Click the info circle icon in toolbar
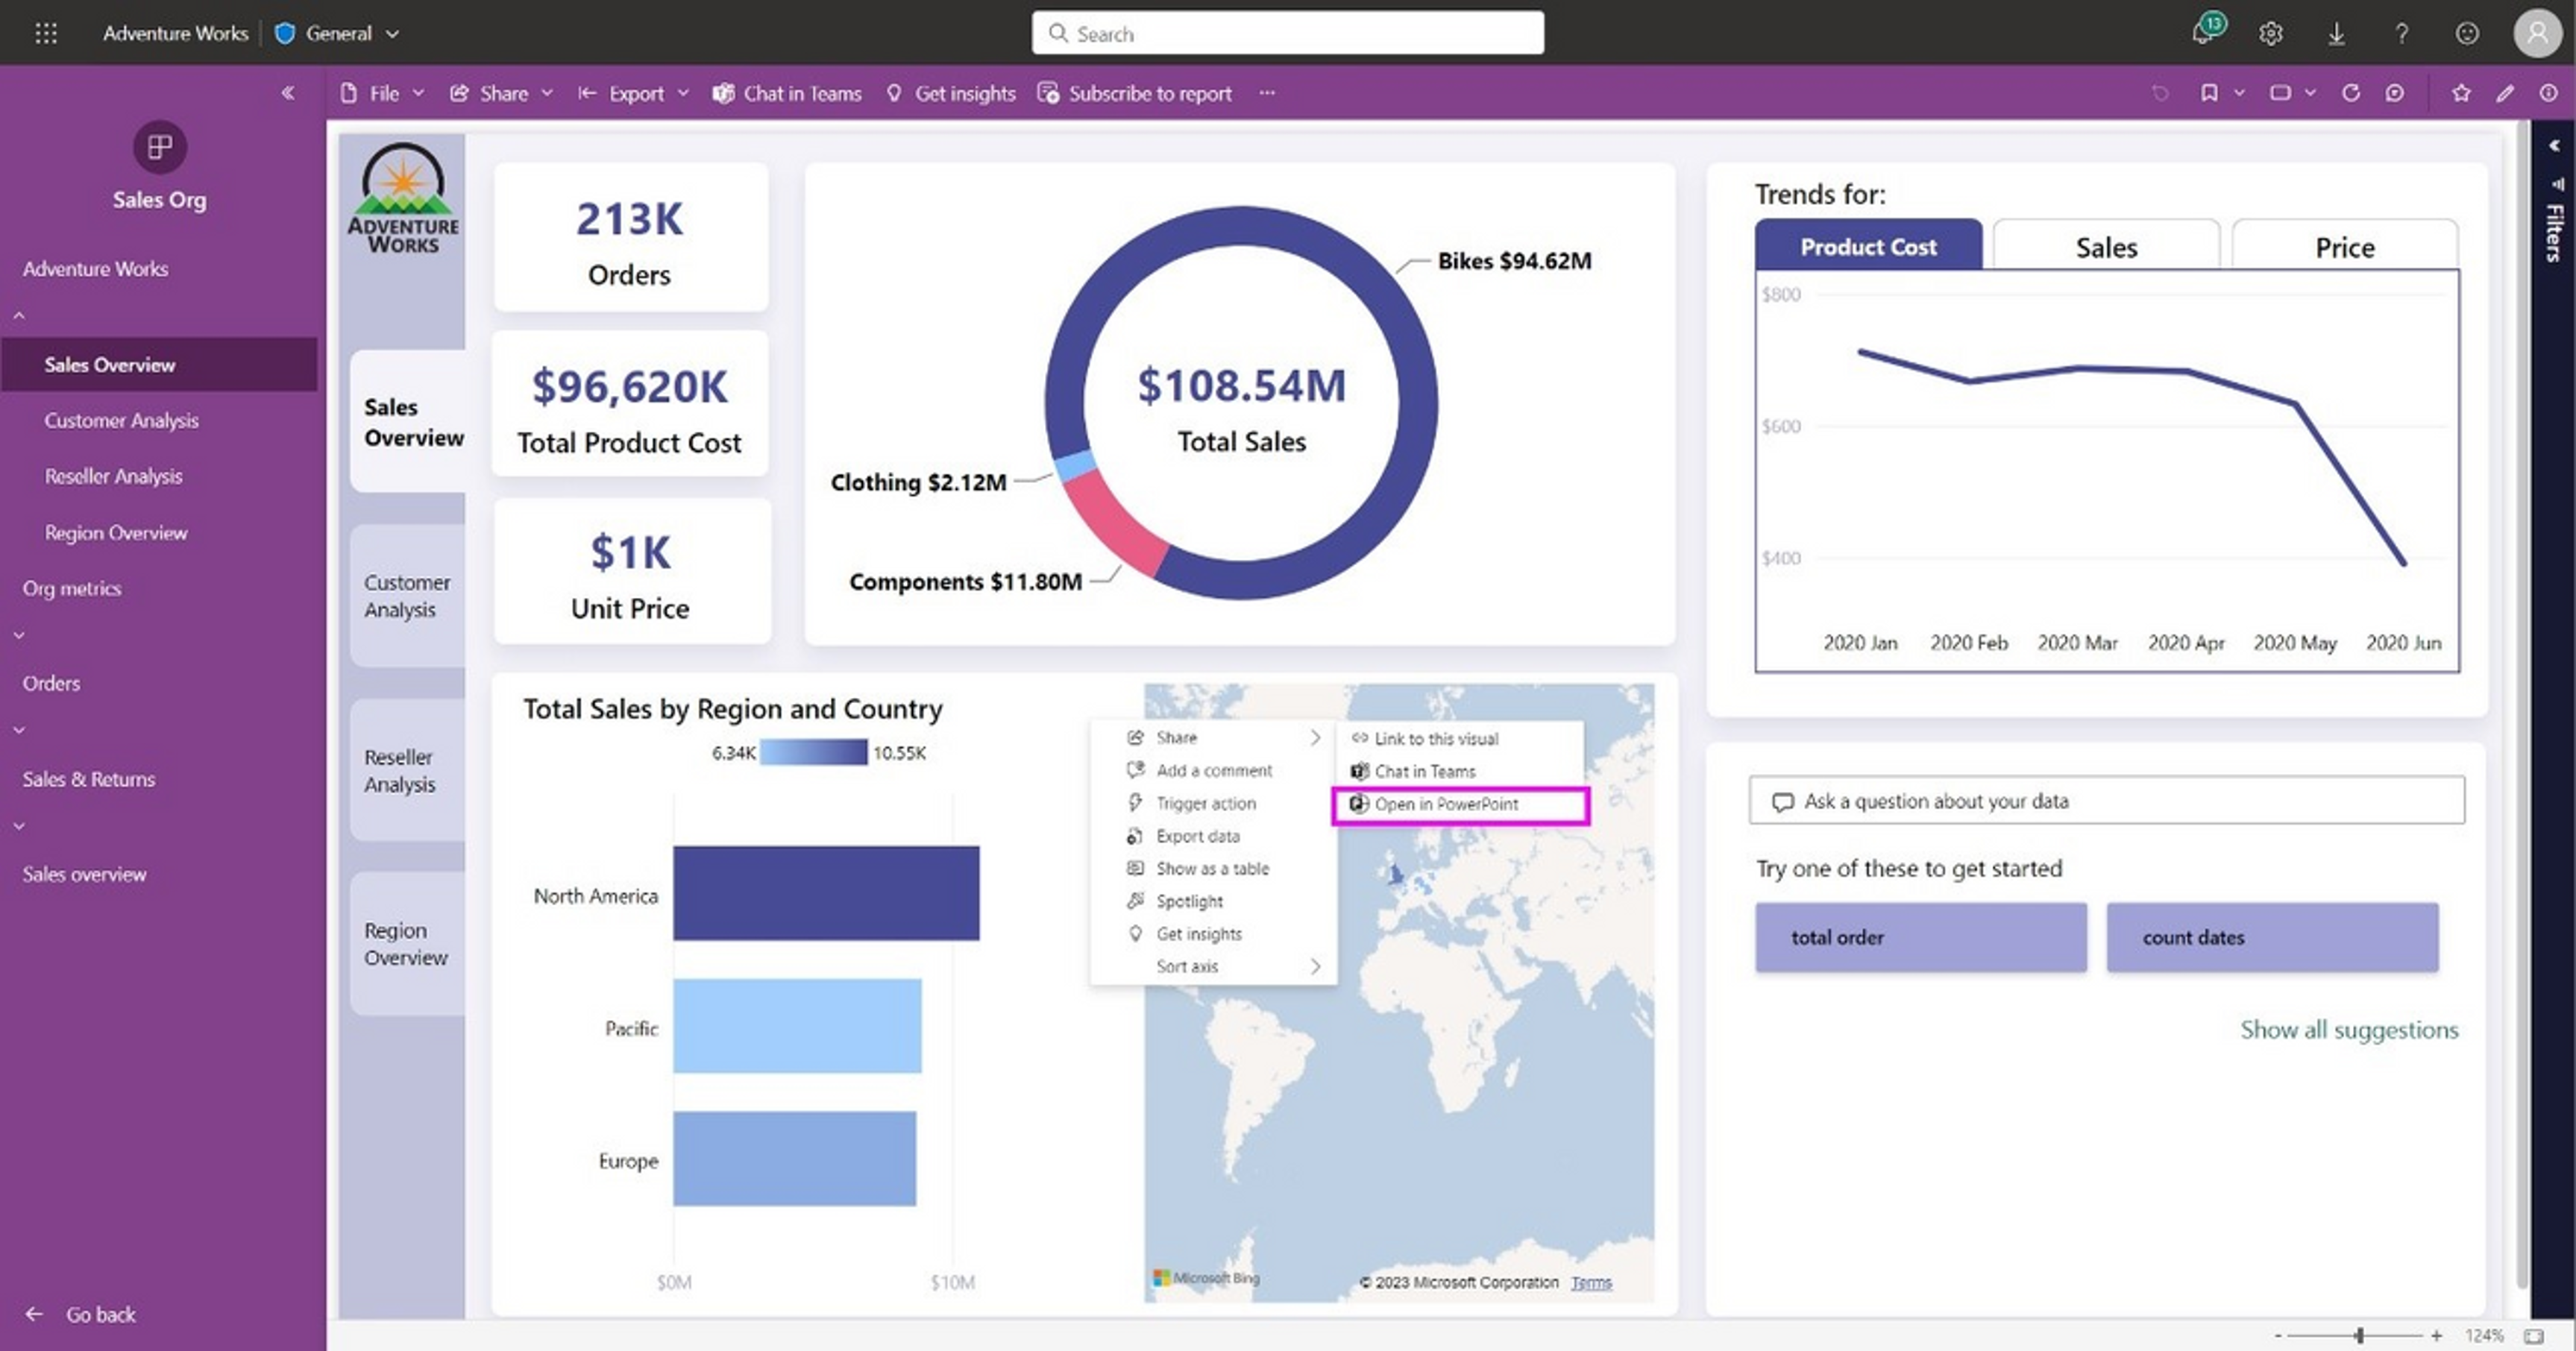This screenshot has height=1351, width=2576. 2549,93
